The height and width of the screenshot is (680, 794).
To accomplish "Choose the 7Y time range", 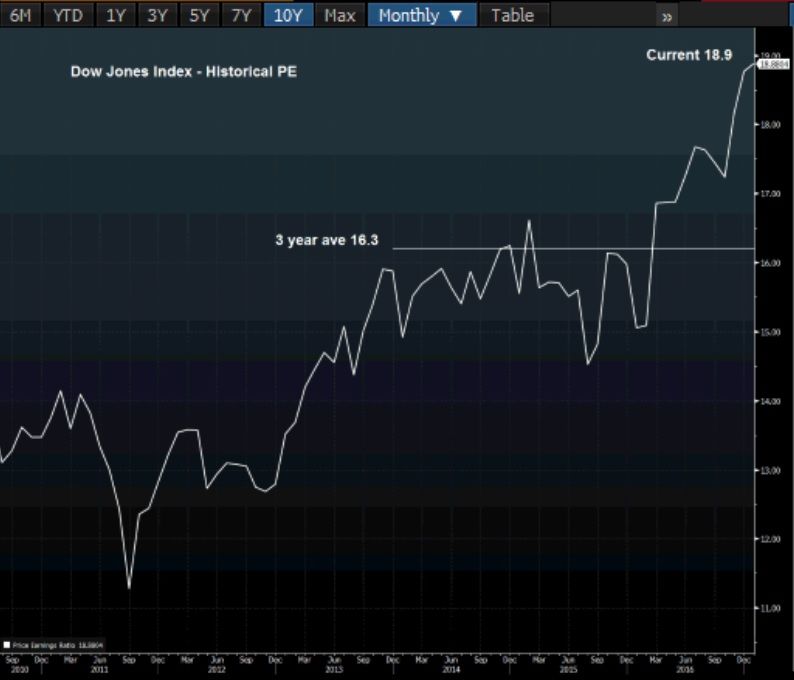I will coord(241,16).
